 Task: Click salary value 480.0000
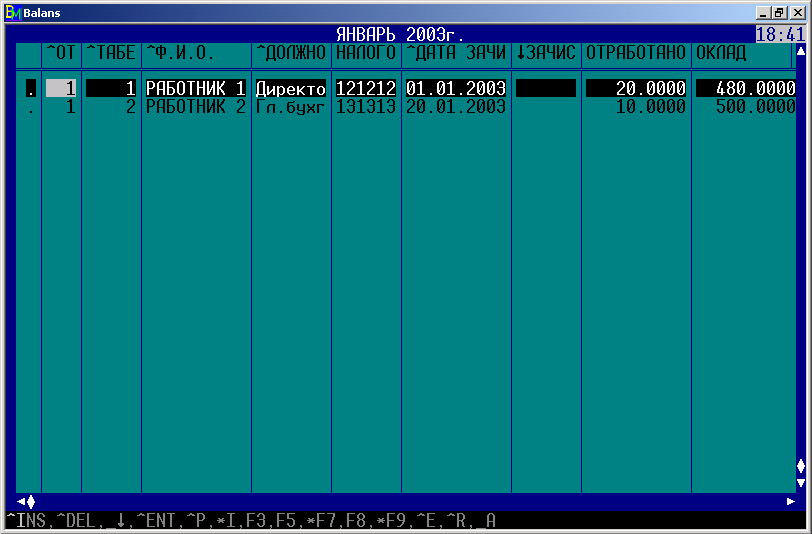[746, 88]
